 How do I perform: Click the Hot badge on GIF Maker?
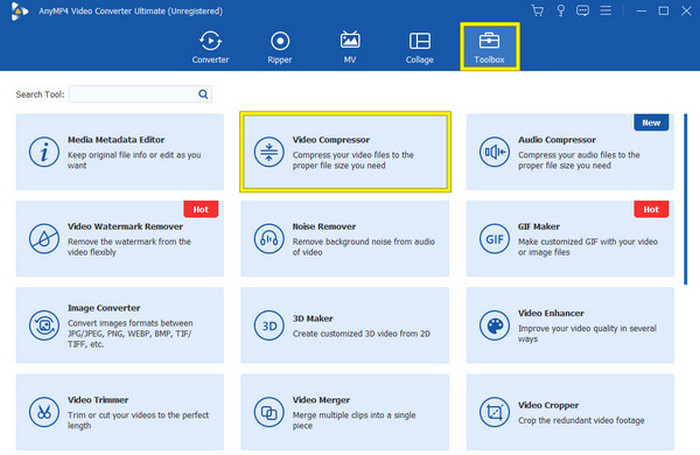pos(651,209)
